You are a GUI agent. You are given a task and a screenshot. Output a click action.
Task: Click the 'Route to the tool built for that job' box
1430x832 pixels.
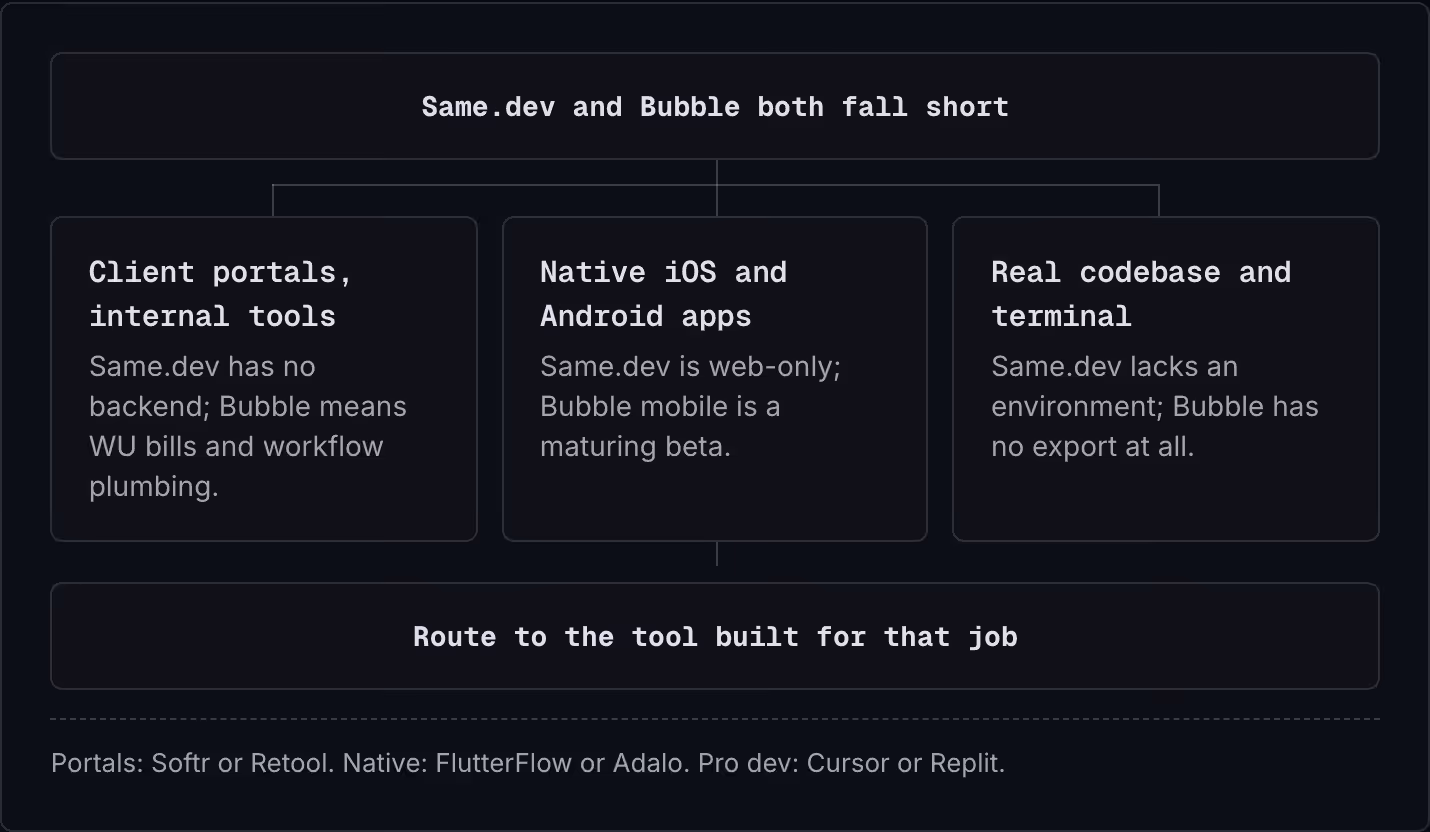pos(715,636)
